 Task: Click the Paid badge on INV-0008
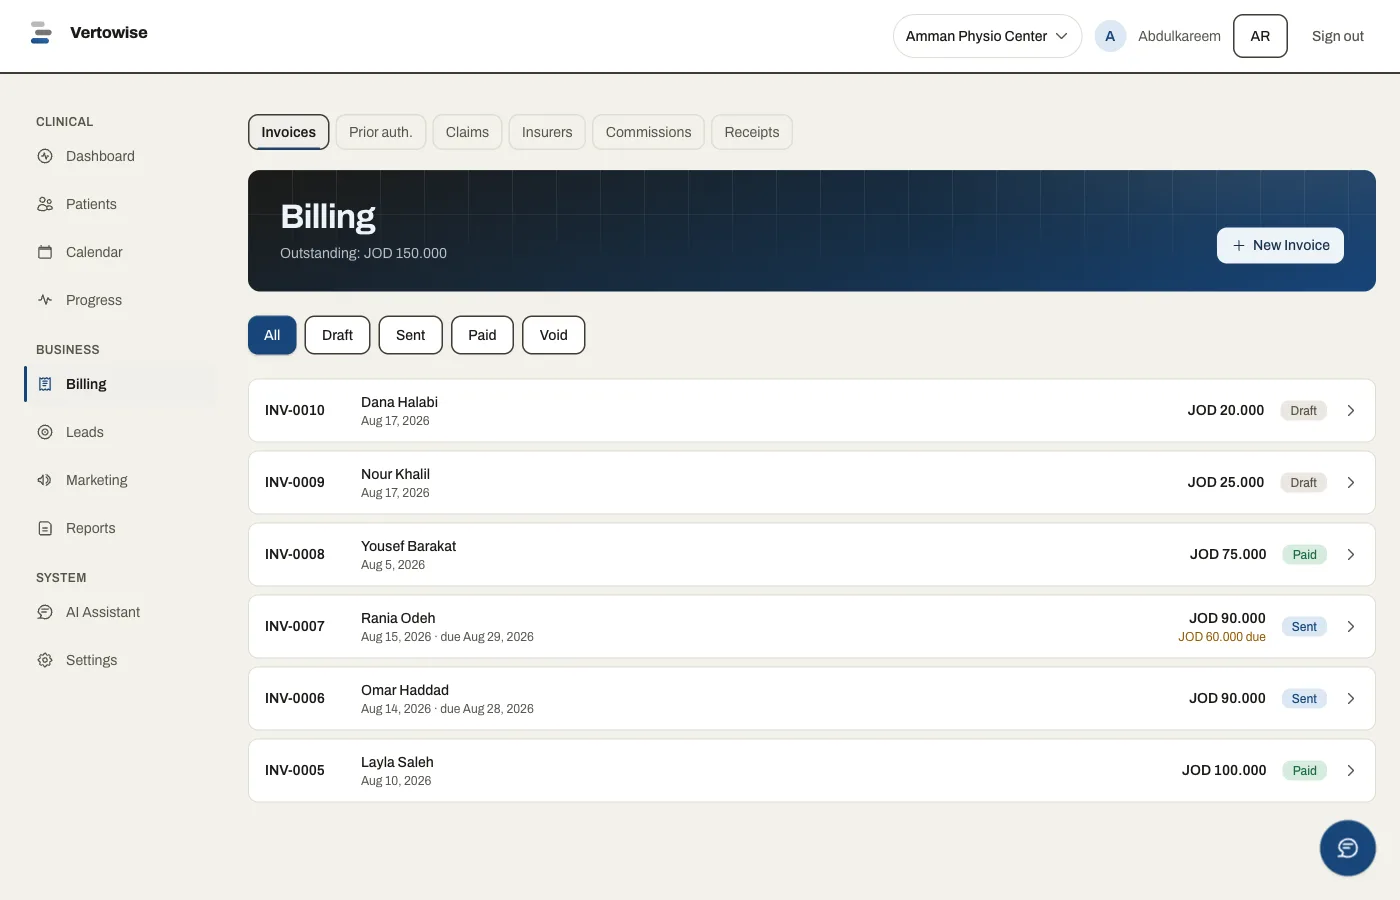click(1304, 555)
